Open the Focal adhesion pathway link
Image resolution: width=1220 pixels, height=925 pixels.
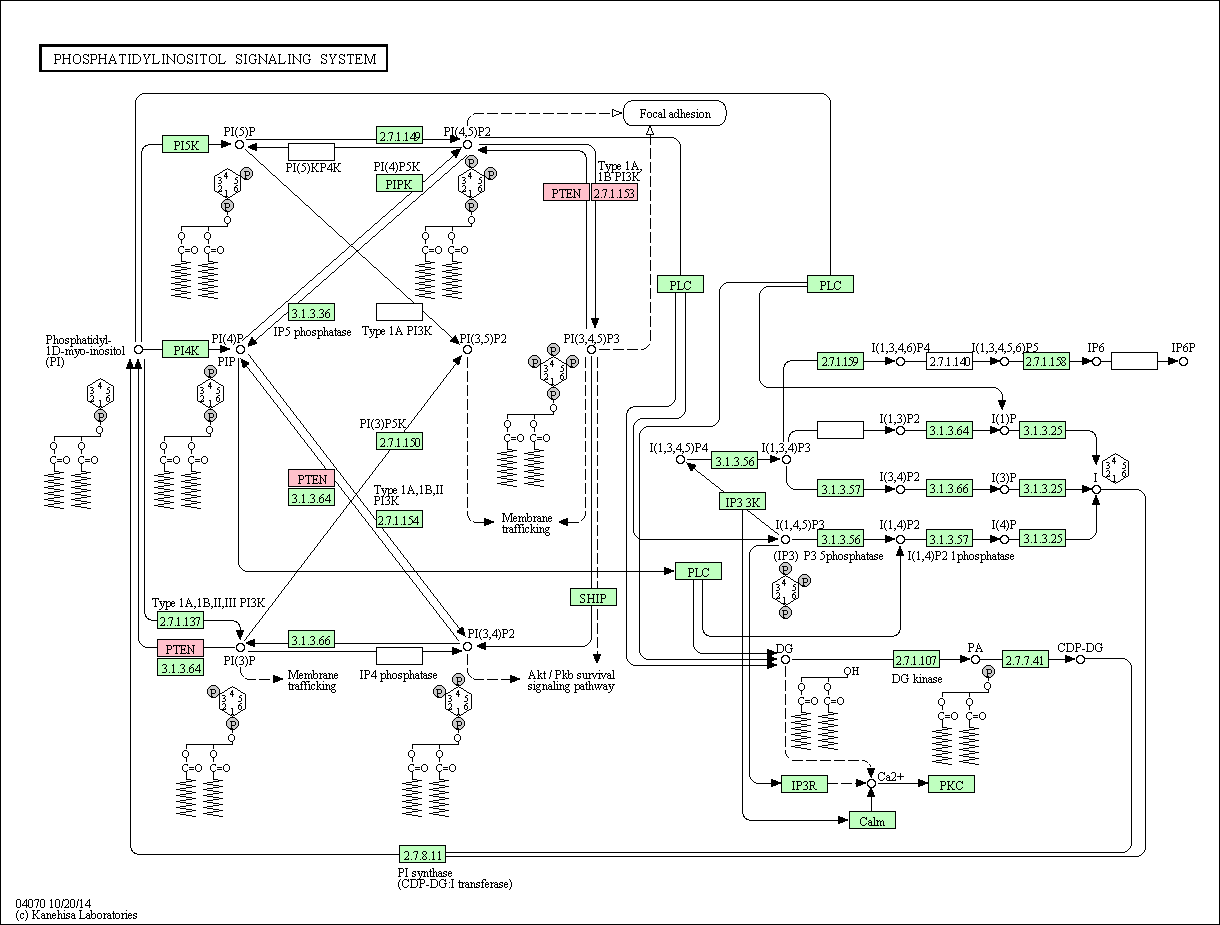[x=675, y=113]
